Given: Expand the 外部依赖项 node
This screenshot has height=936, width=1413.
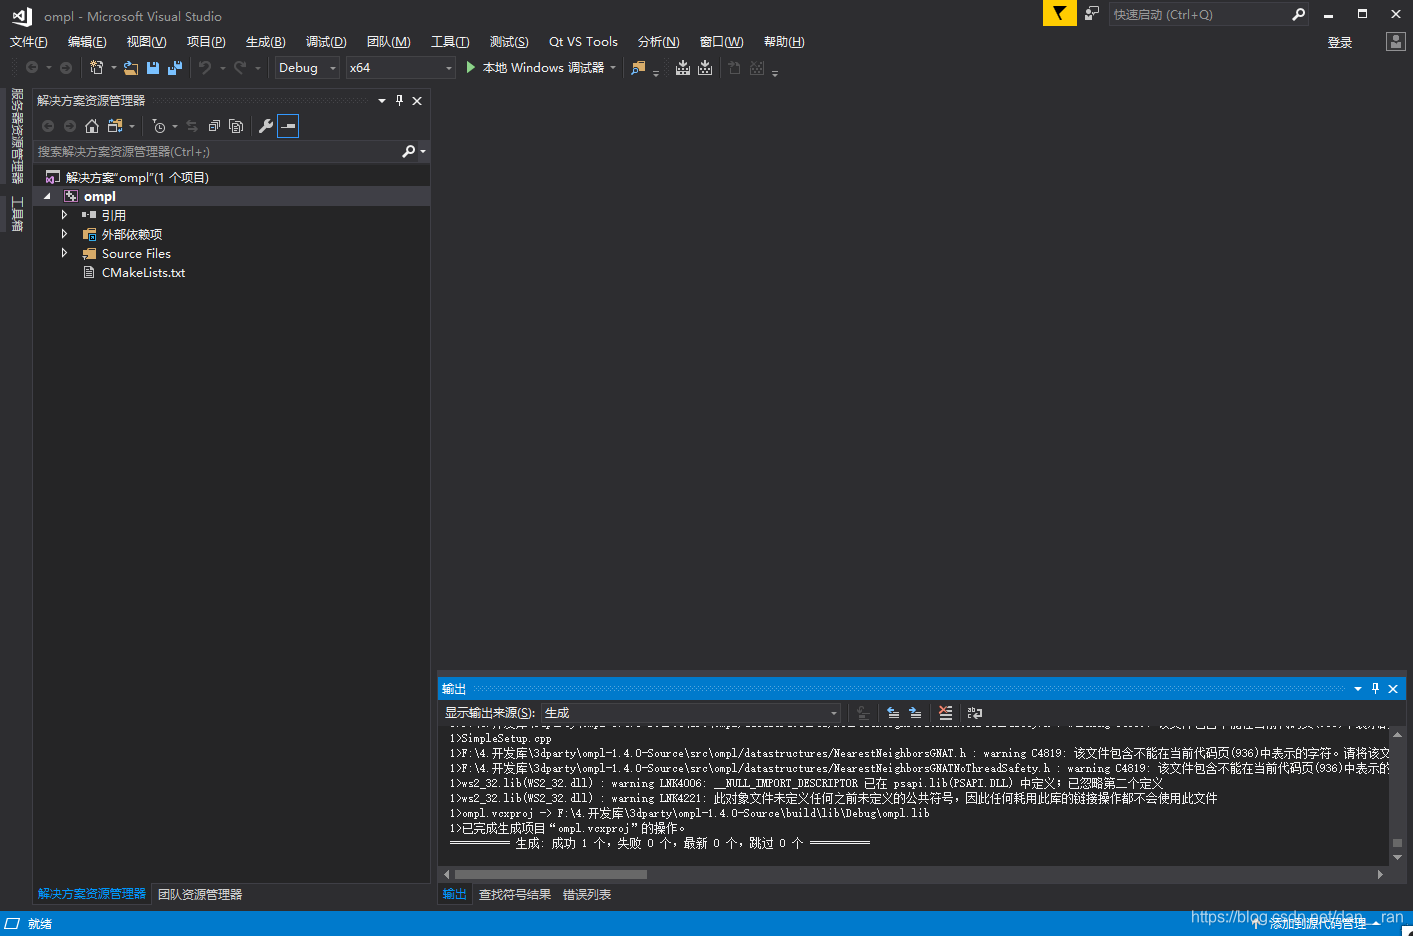Looking at the screenshot, I should tap(64, 234).
